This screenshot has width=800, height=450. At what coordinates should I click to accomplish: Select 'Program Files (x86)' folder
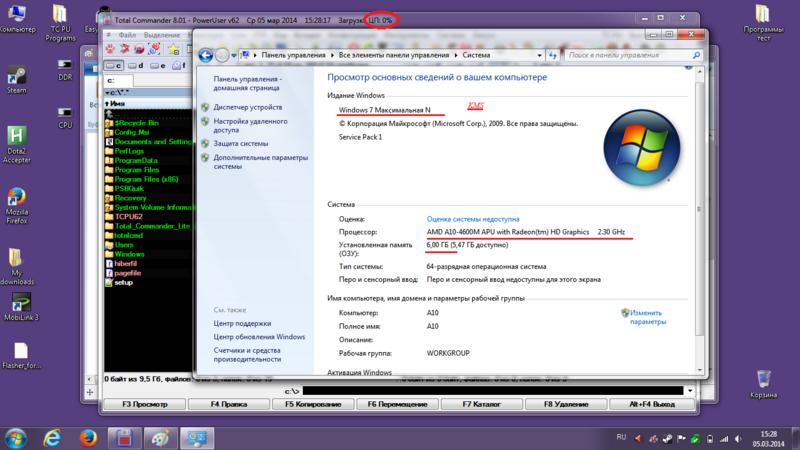click(146, 179)
